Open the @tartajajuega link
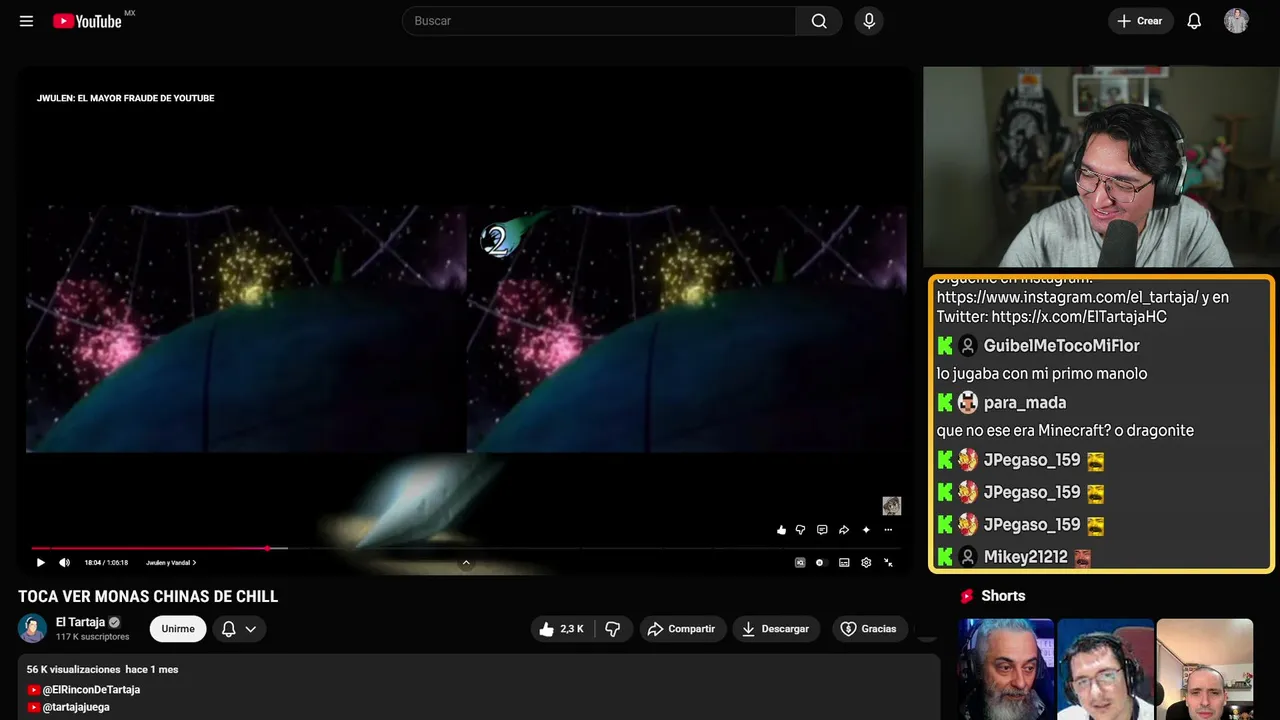This screenshot has height=720, width=1280. pyautogui.click(x=76, y=707)
